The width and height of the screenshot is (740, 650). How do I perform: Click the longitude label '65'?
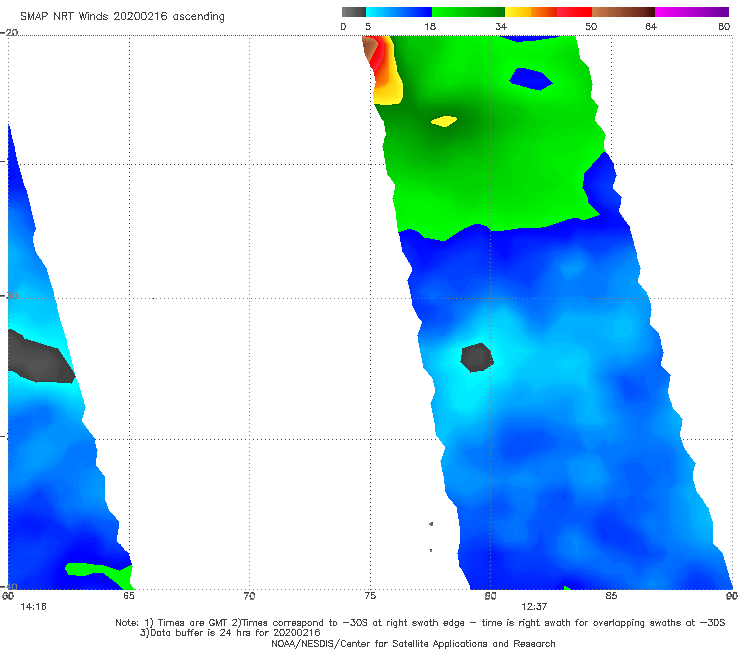[x=128, y=596]
